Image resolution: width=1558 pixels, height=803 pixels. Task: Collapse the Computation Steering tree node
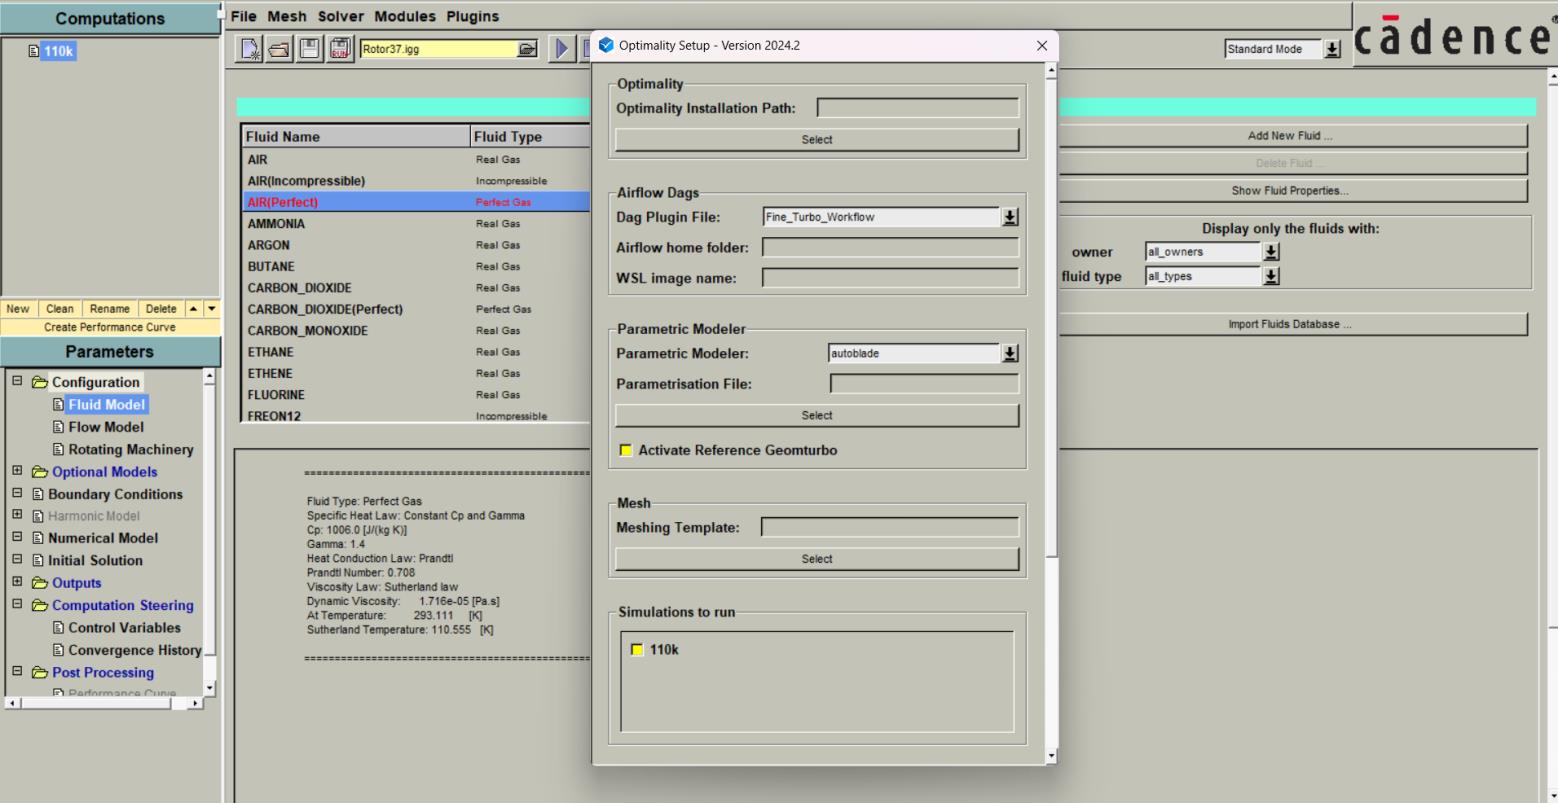point(17,604)
